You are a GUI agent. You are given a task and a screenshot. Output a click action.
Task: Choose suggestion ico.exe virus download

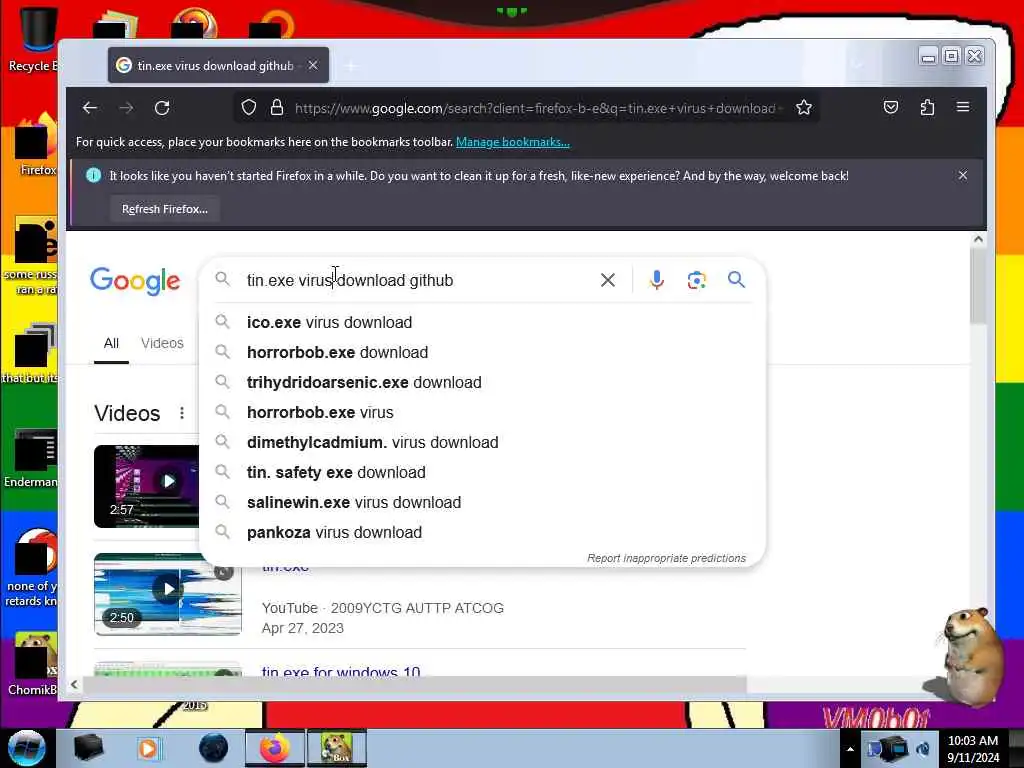[481, 323]
